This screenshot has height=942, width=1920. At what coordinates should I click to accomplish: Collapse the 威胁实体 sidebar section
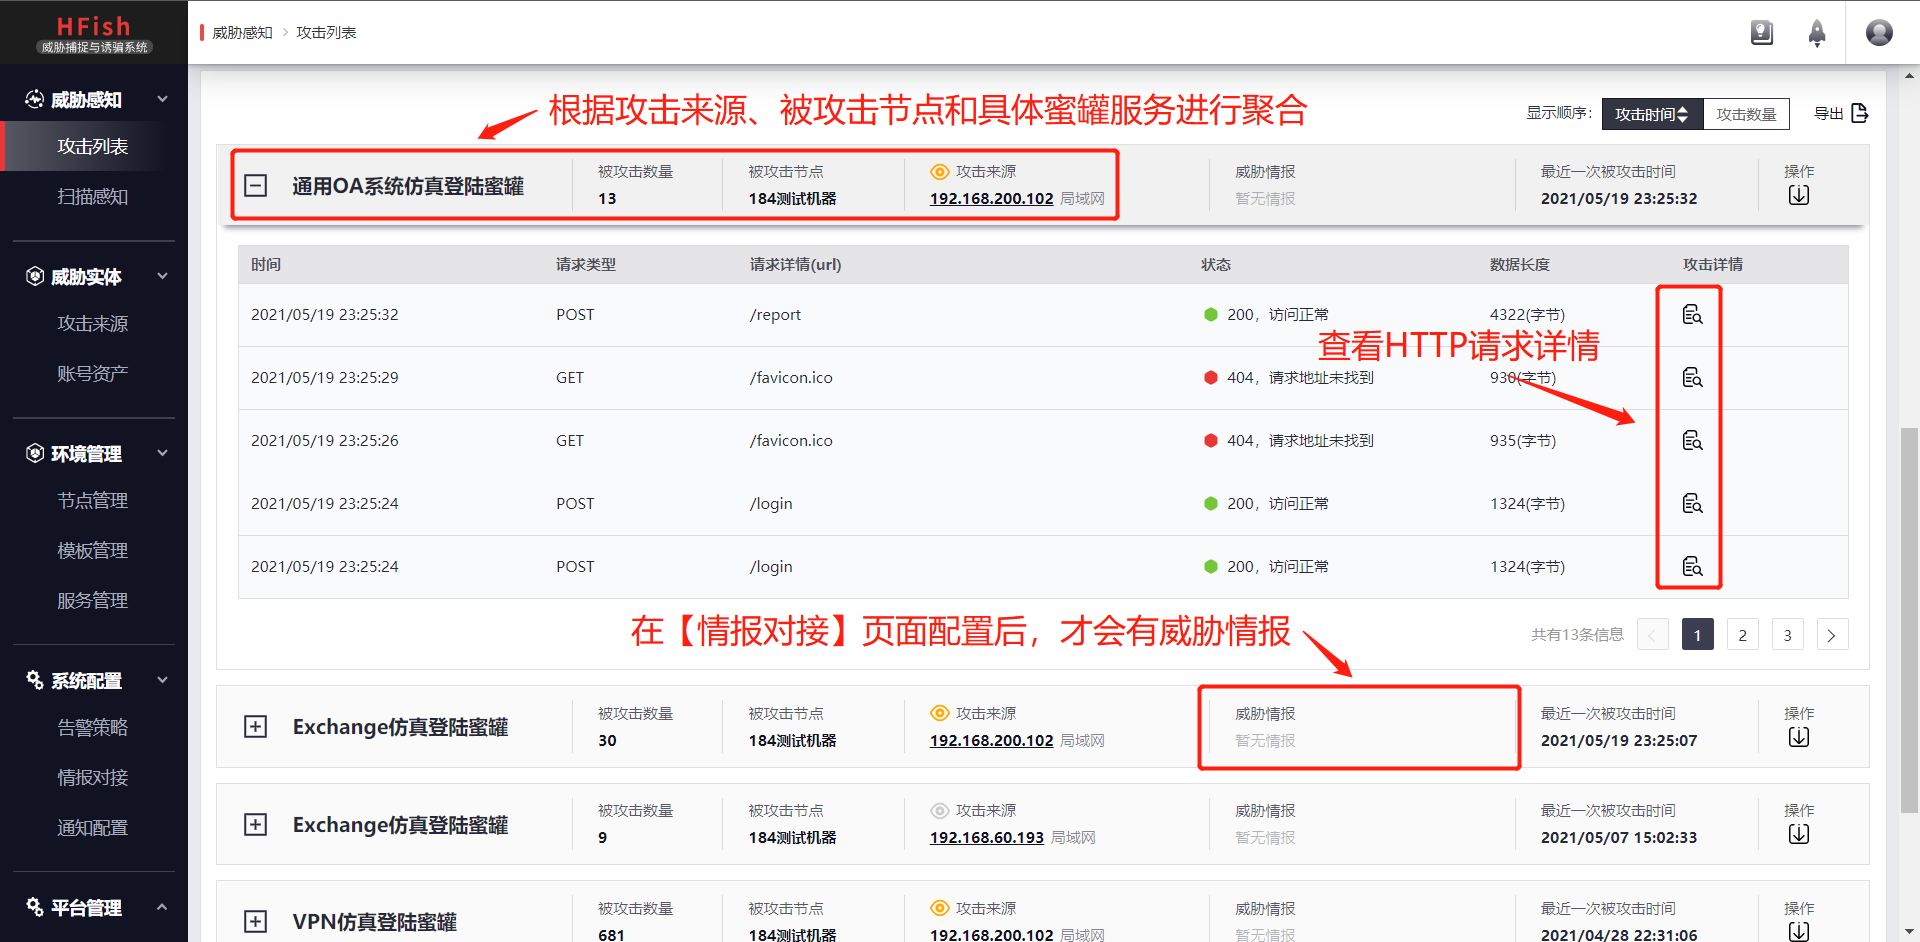pos(162,276)
